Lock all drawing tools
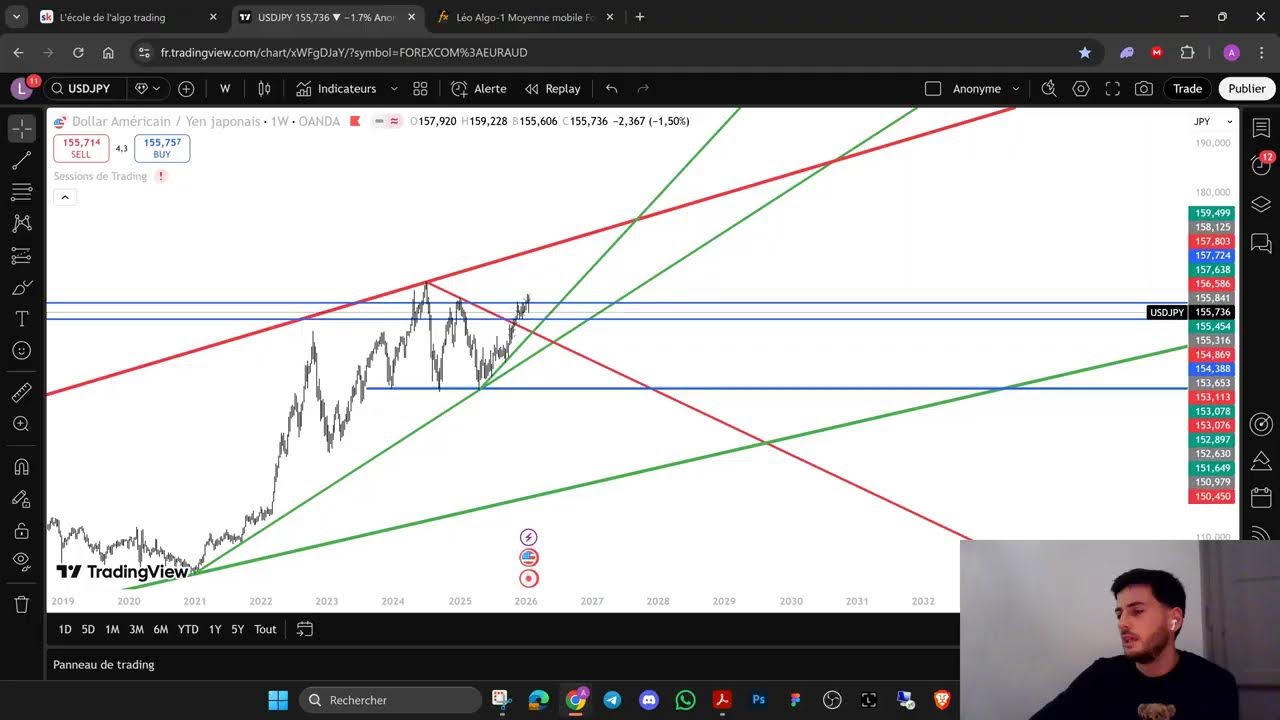Viewport: 1280px width, 720px height. [21, 531]
